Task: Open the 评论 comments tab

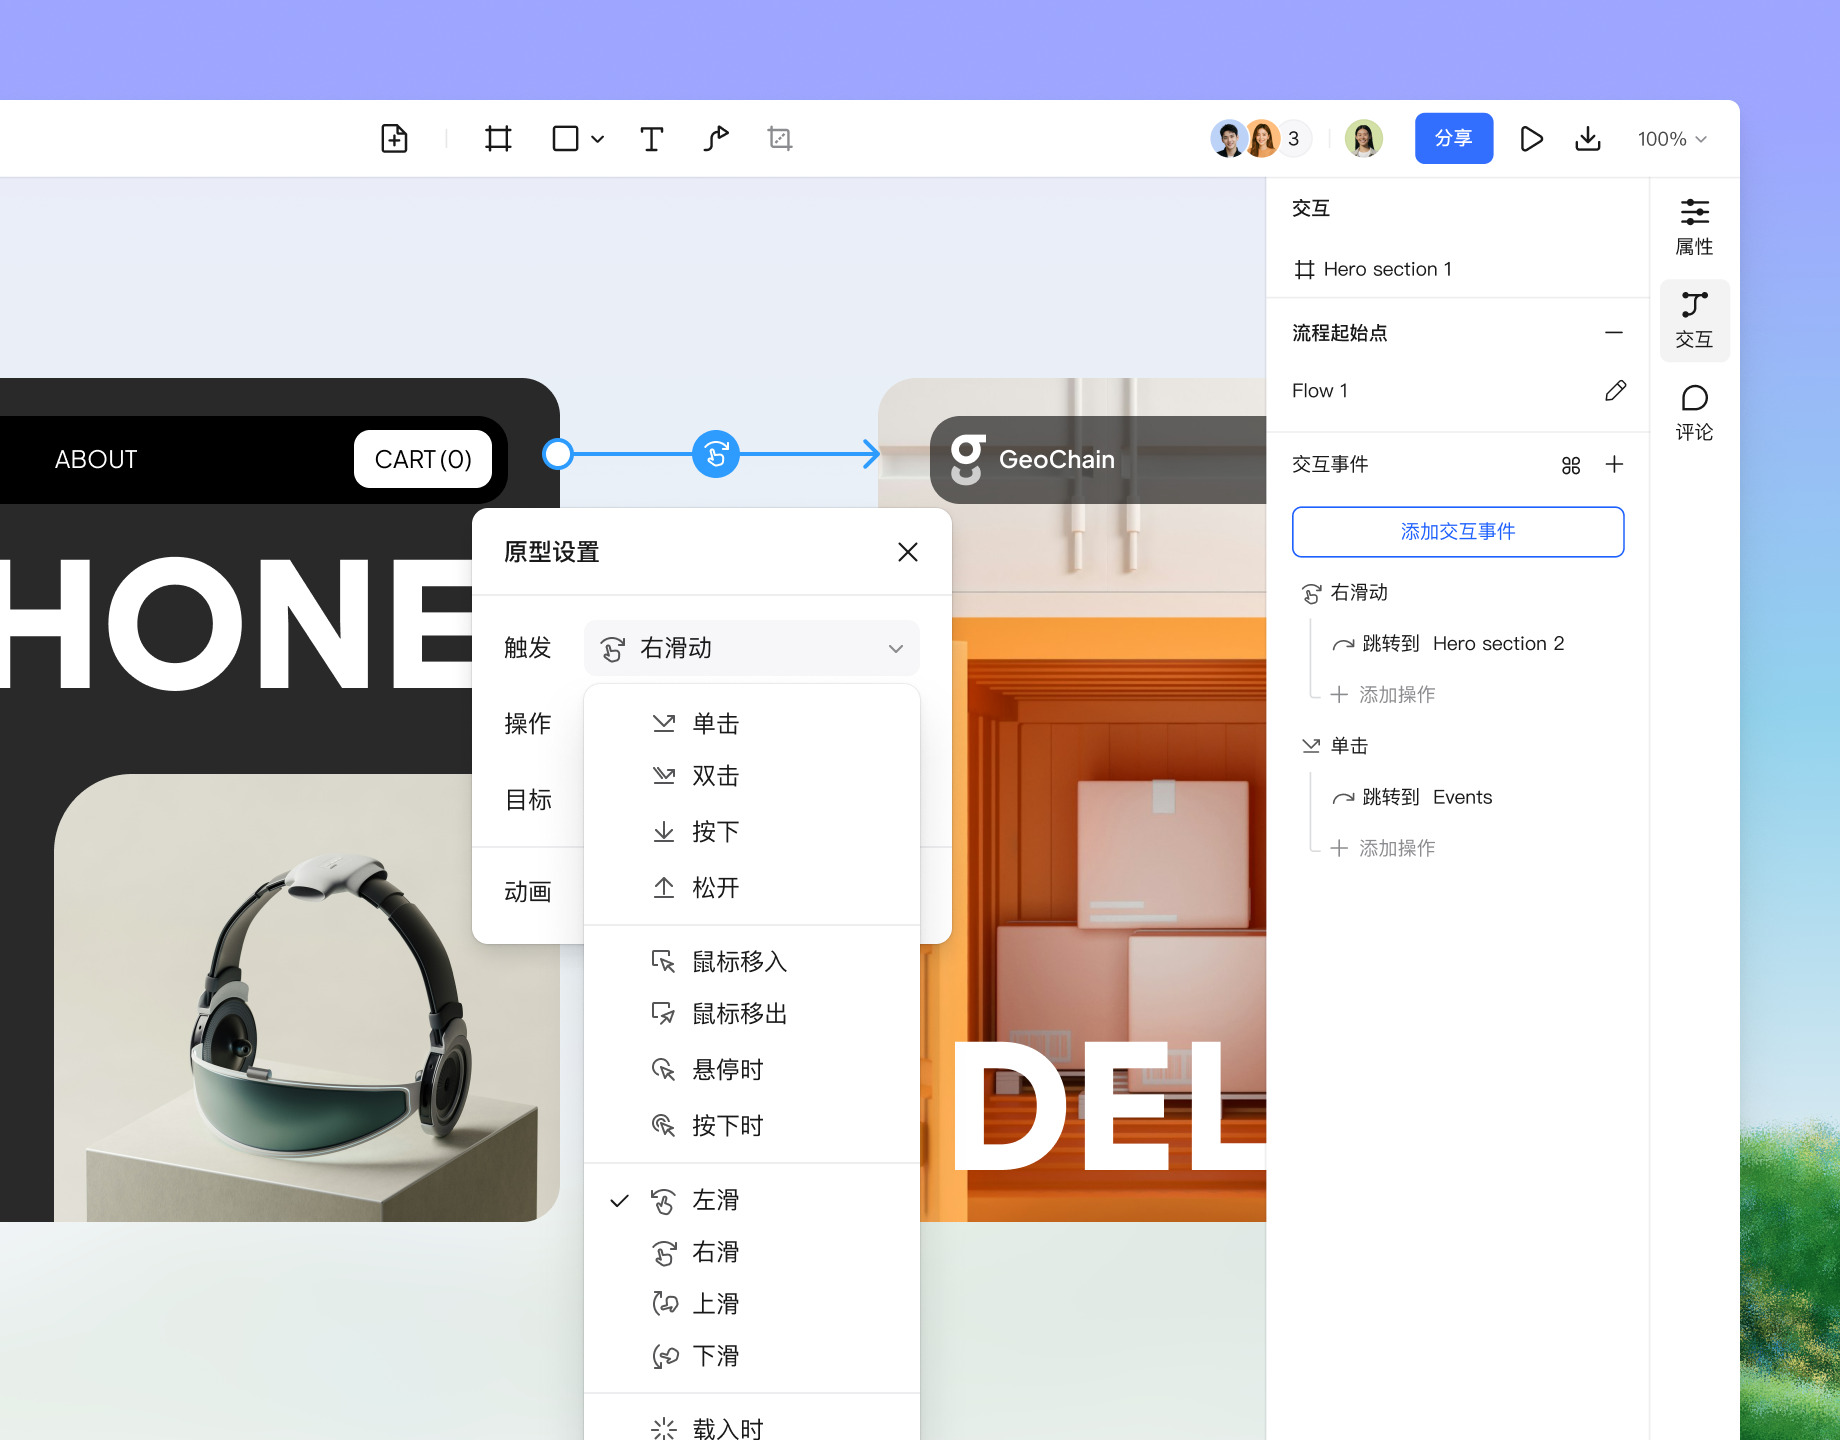Action: (x=1694, y=412)
